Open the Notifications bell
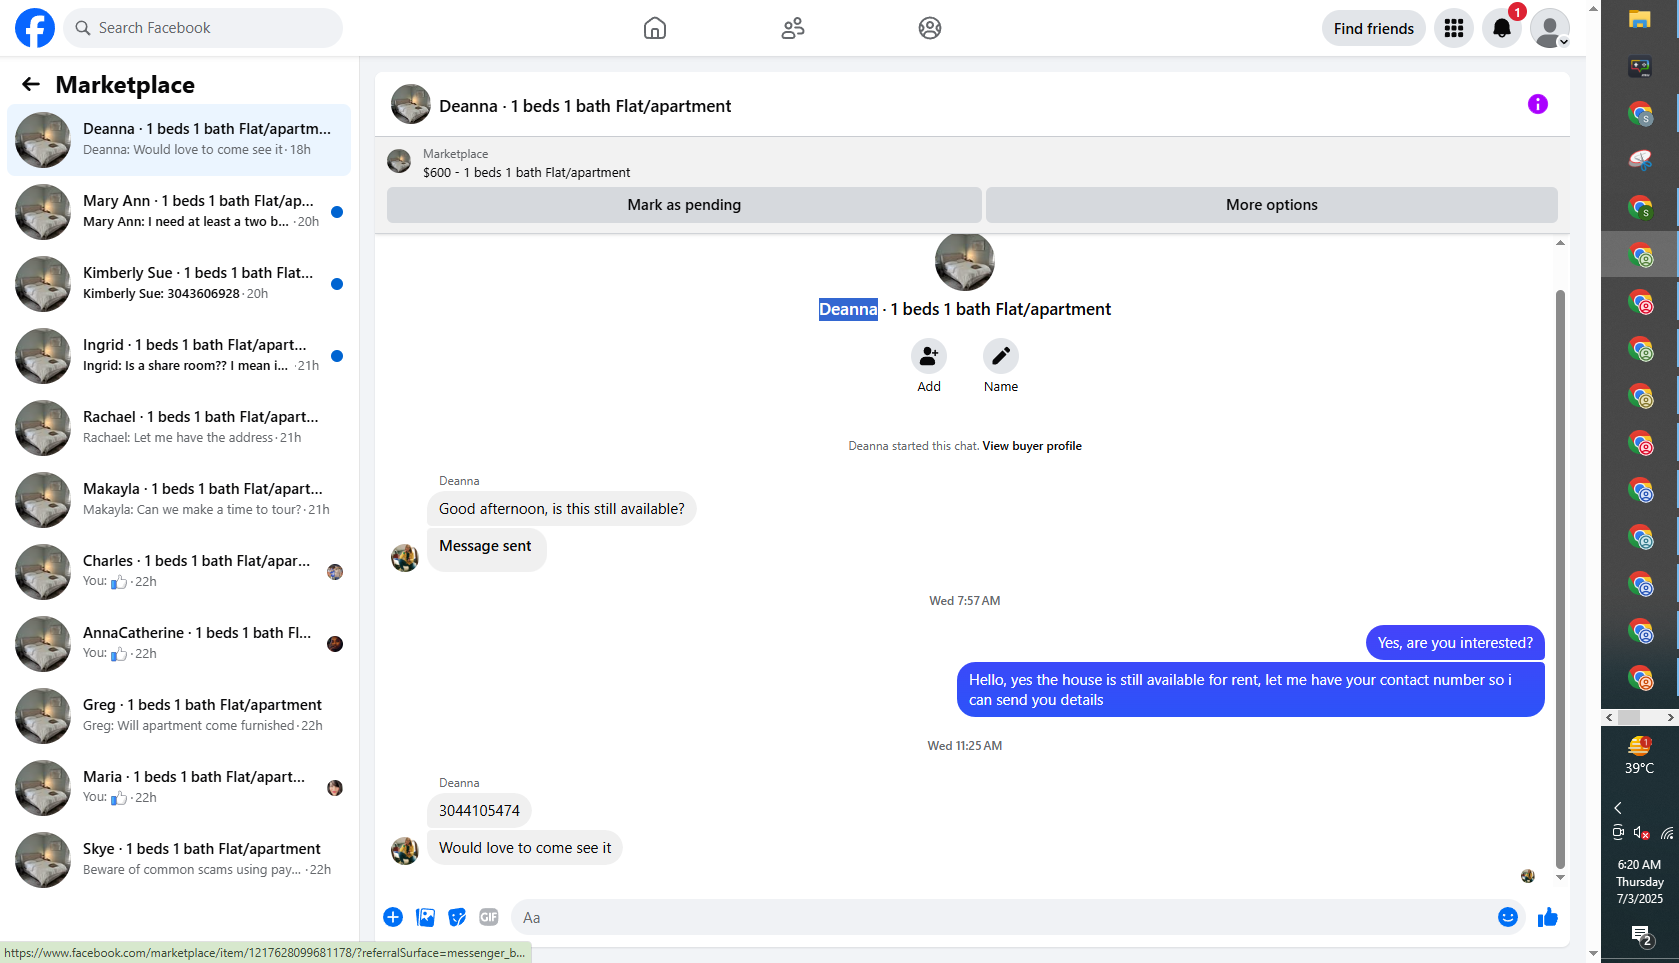 point(1502,28)
